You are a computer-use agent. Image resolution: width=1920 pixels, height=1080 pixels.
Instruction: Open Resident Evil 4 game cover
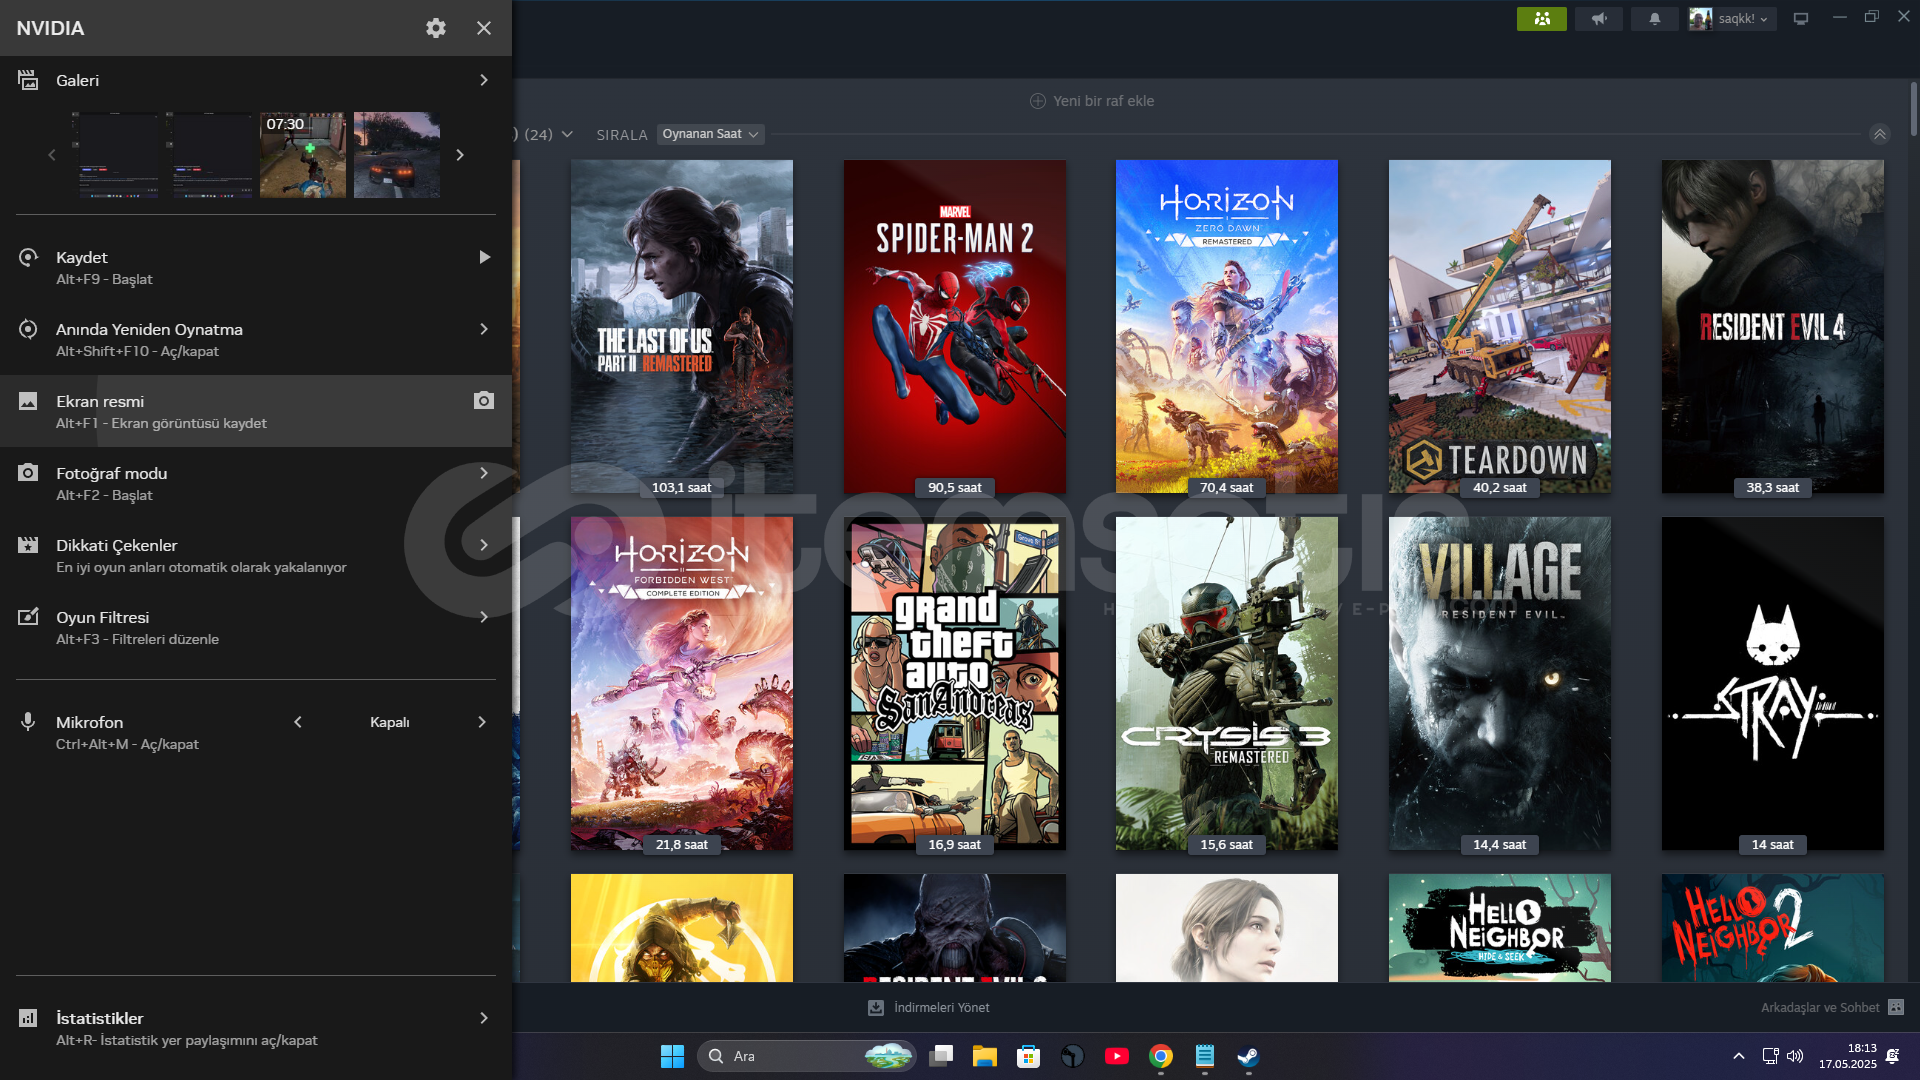tap(1773, 326)
